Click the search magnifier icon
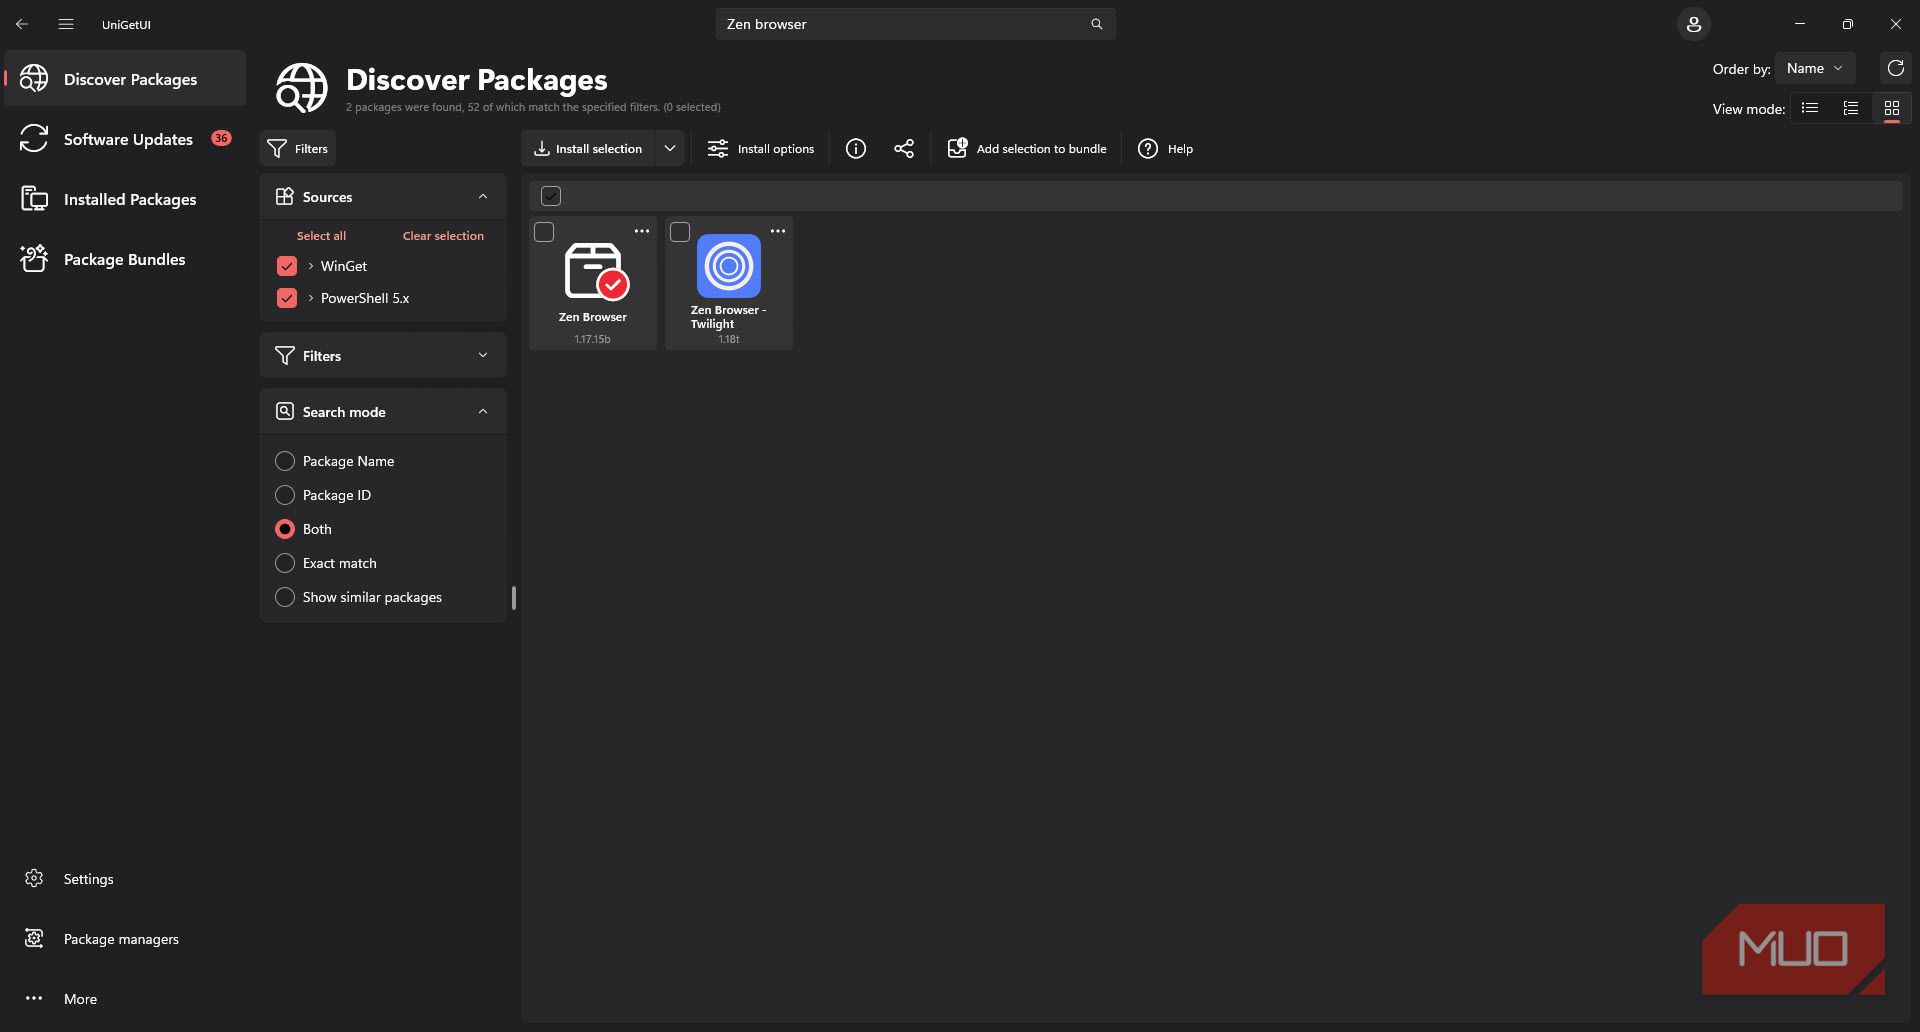The width and height of the screenshot is (1920, 1032). (1097, 24)
